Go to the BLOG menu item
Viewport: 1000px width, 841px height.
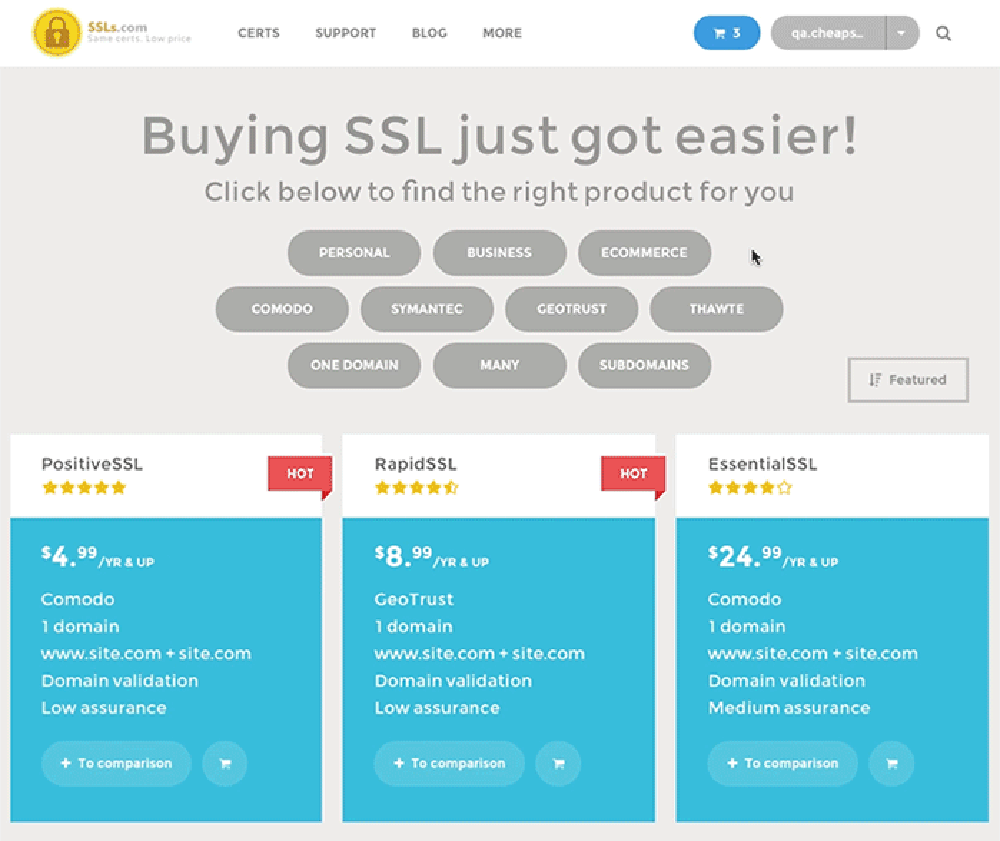[429, 33]
